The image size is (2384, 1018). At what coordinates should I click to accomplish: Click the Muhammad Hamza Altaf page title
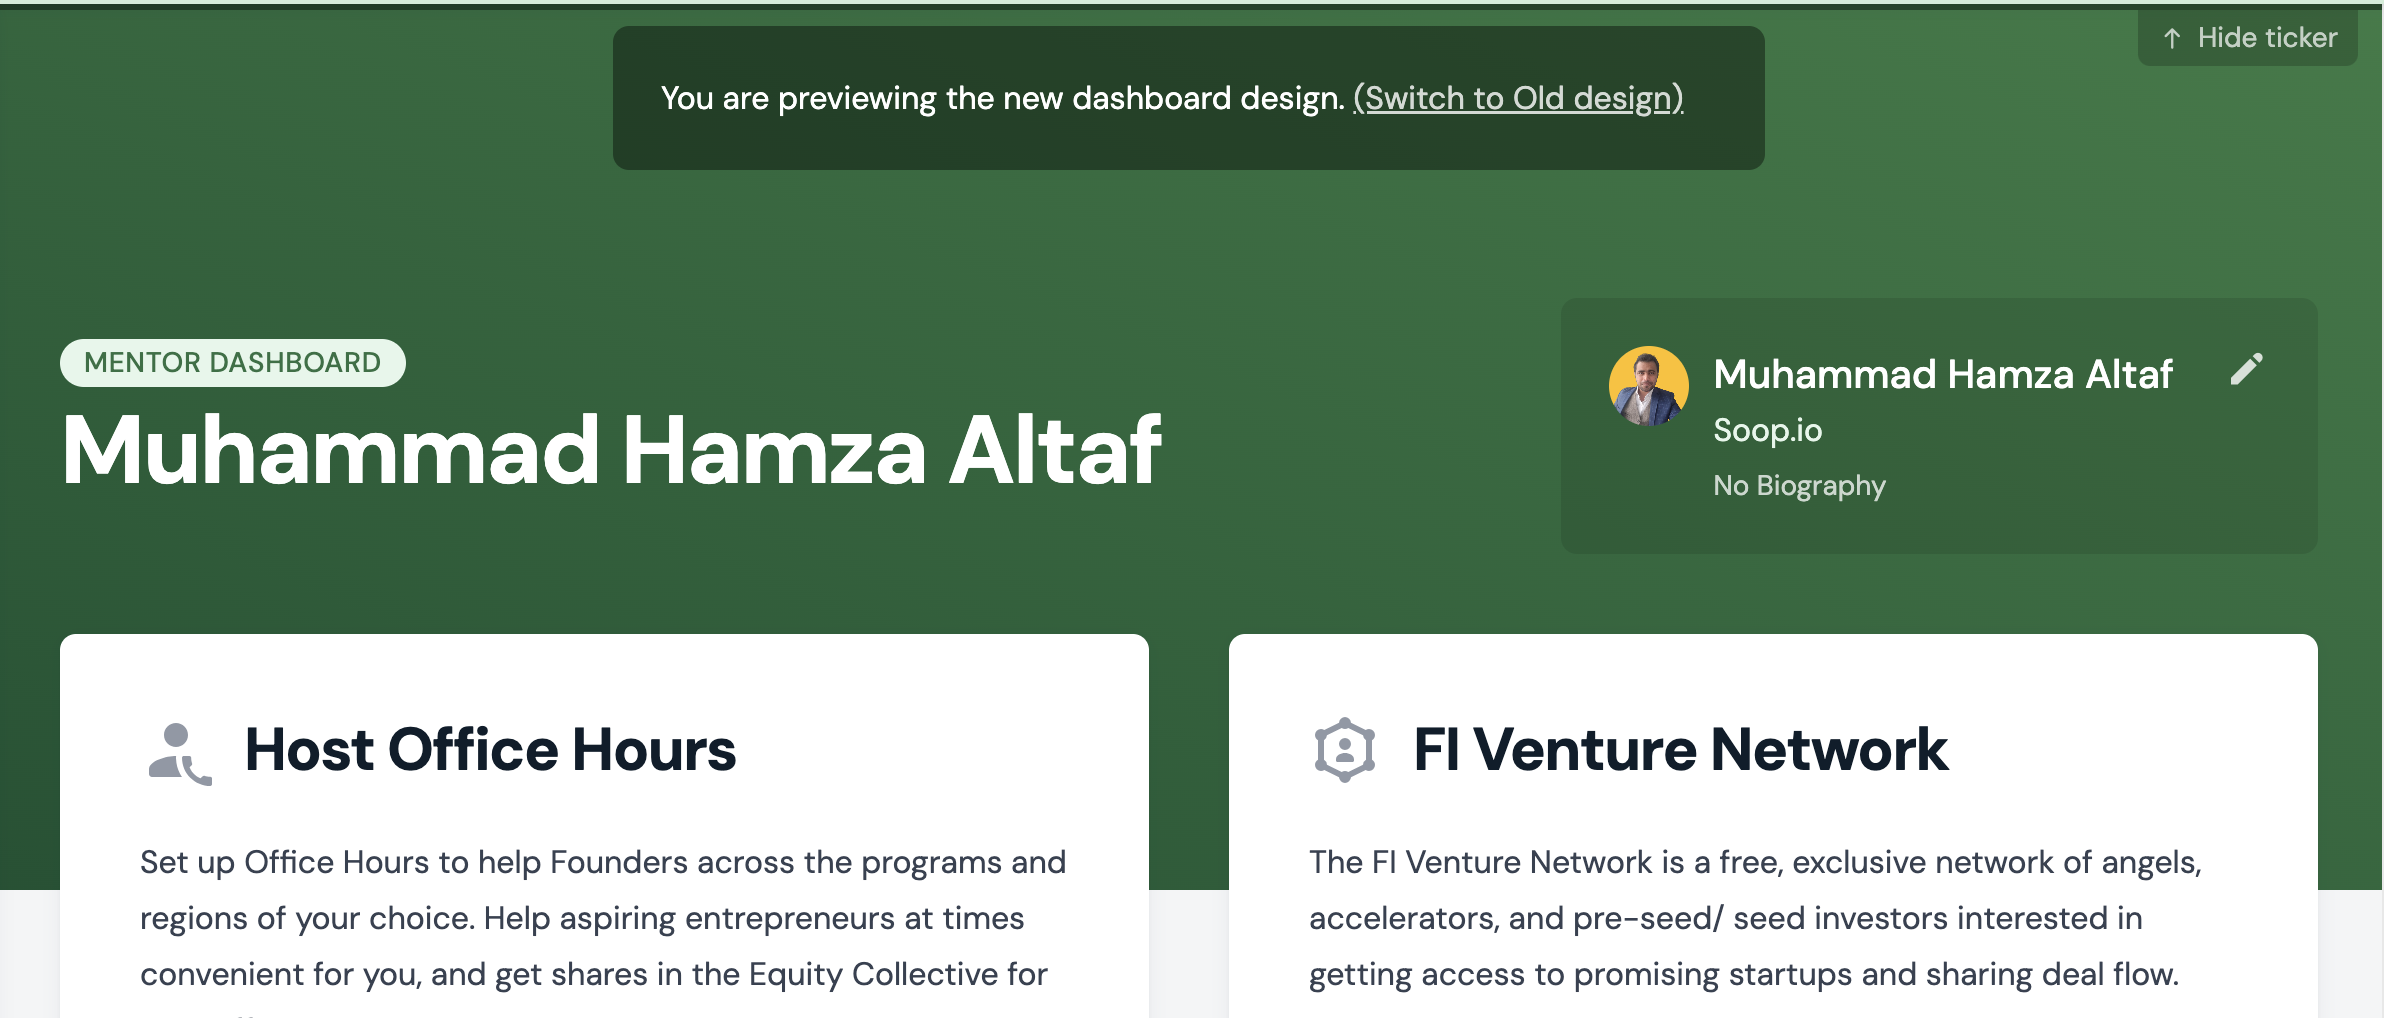[611, 451]
